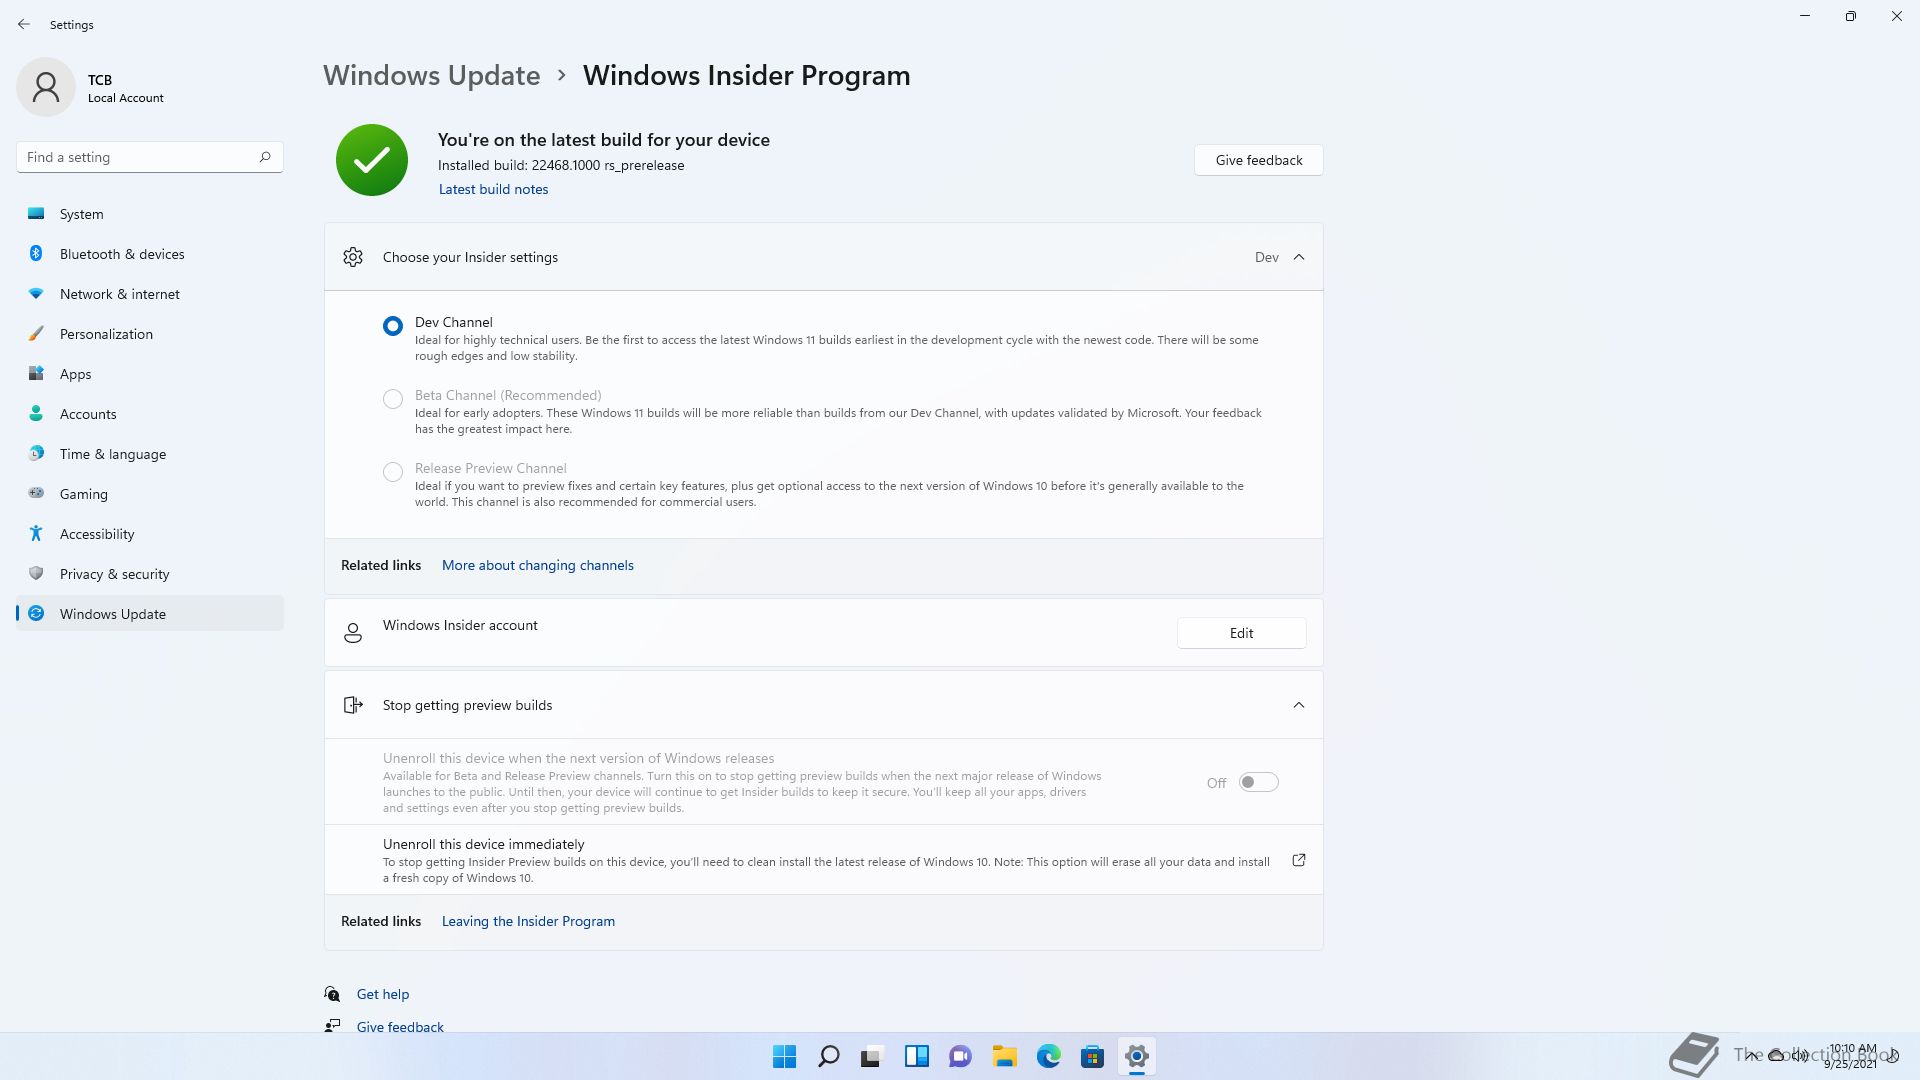
Task: Open Network & internet settings page
Action: 119,294
